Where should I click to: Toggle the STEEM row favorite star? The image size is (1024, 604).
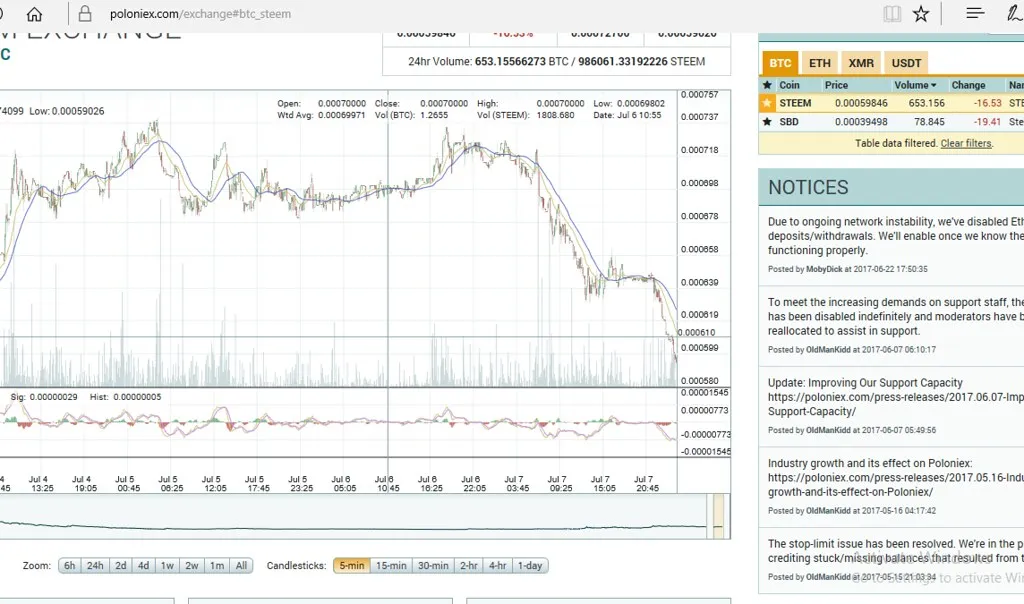[767, 103]
